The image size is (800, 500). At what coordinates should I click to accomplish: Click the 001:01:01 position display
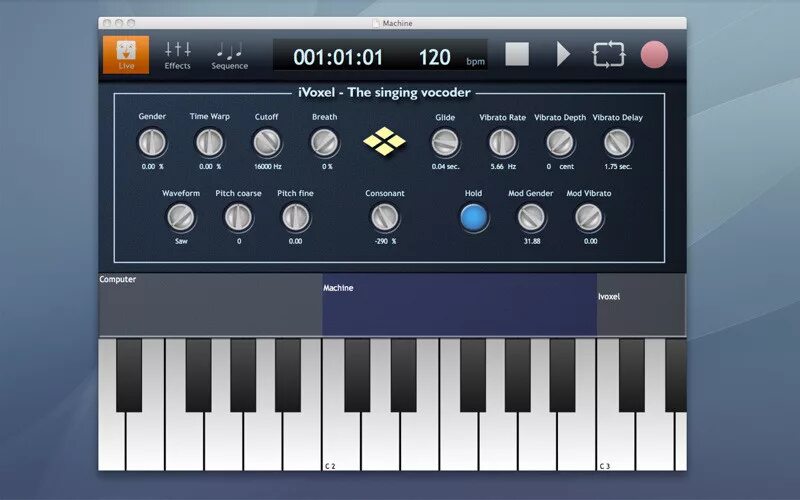pyautogui.click(x=338, y=57)
